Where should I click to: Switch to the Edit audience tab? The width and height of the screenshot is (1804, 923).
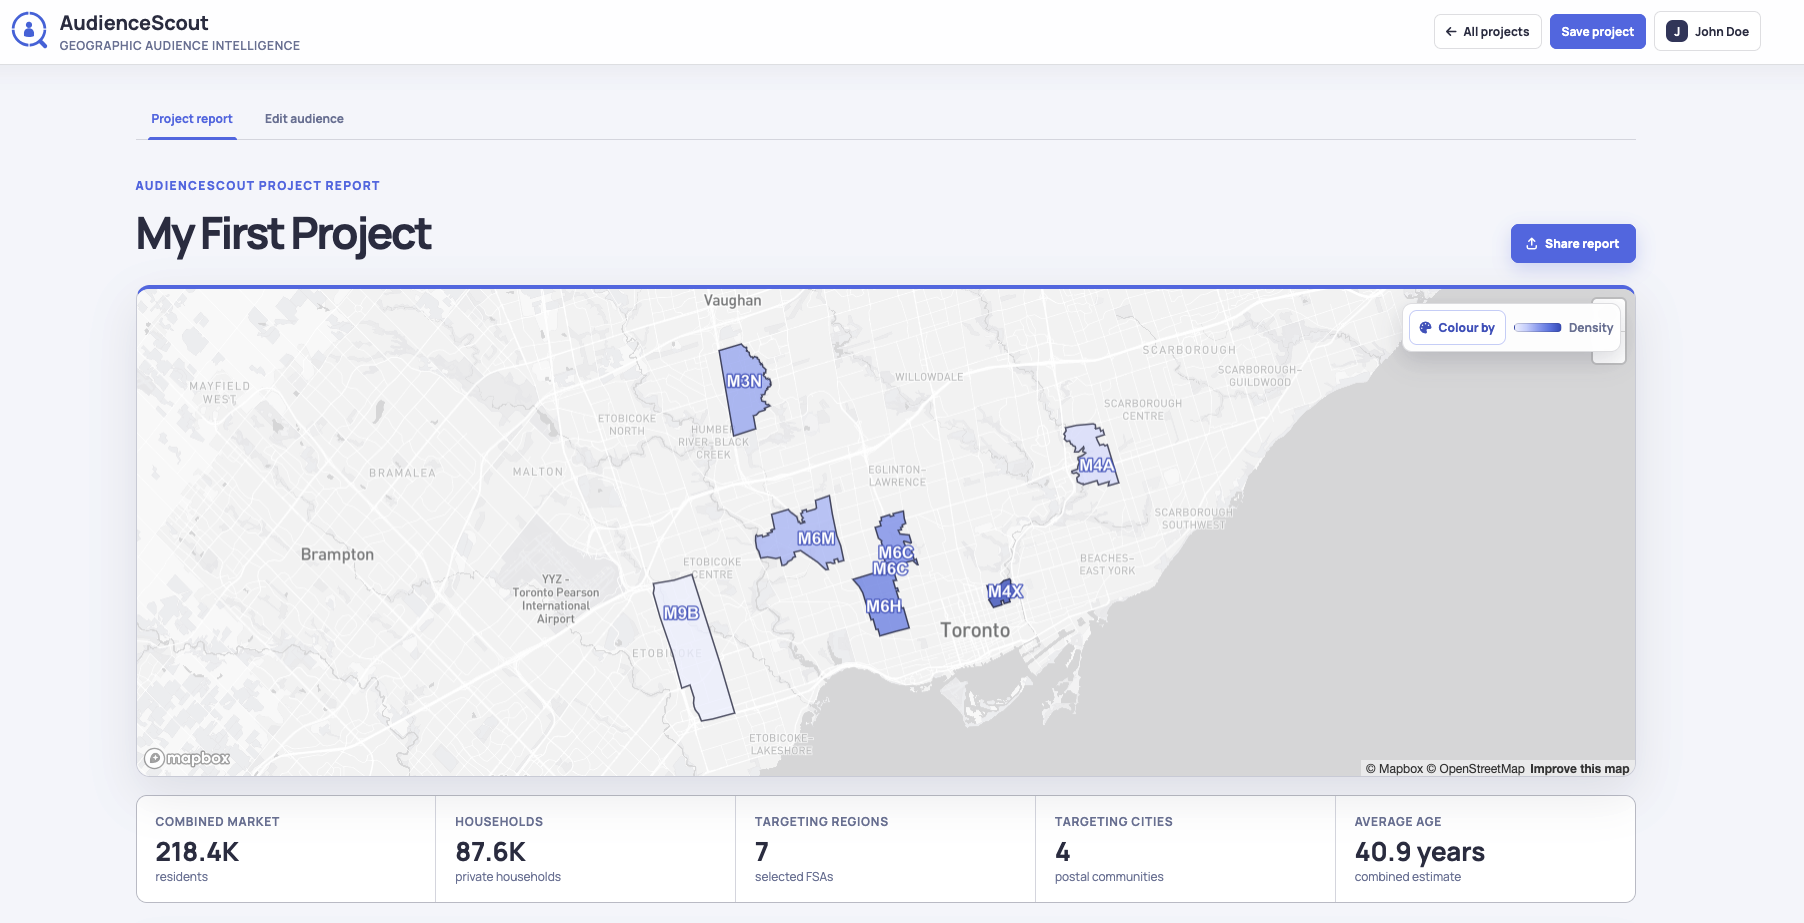click(x=304, y=119)
